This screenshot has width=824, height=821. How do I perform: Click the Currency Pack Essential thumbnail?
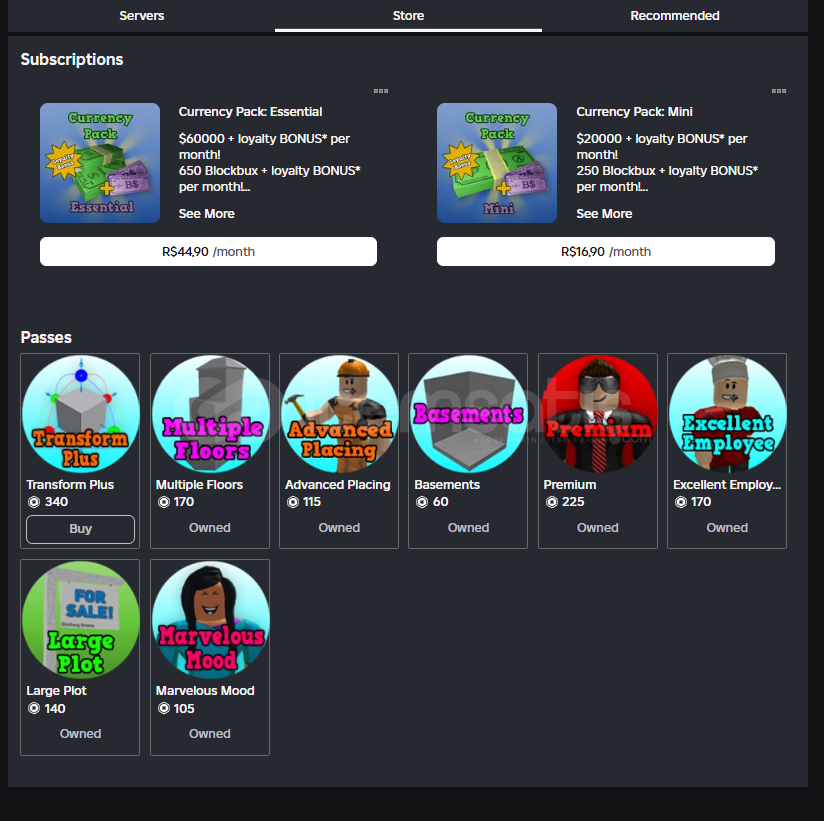pyautogui.click(x=100, y=163)
